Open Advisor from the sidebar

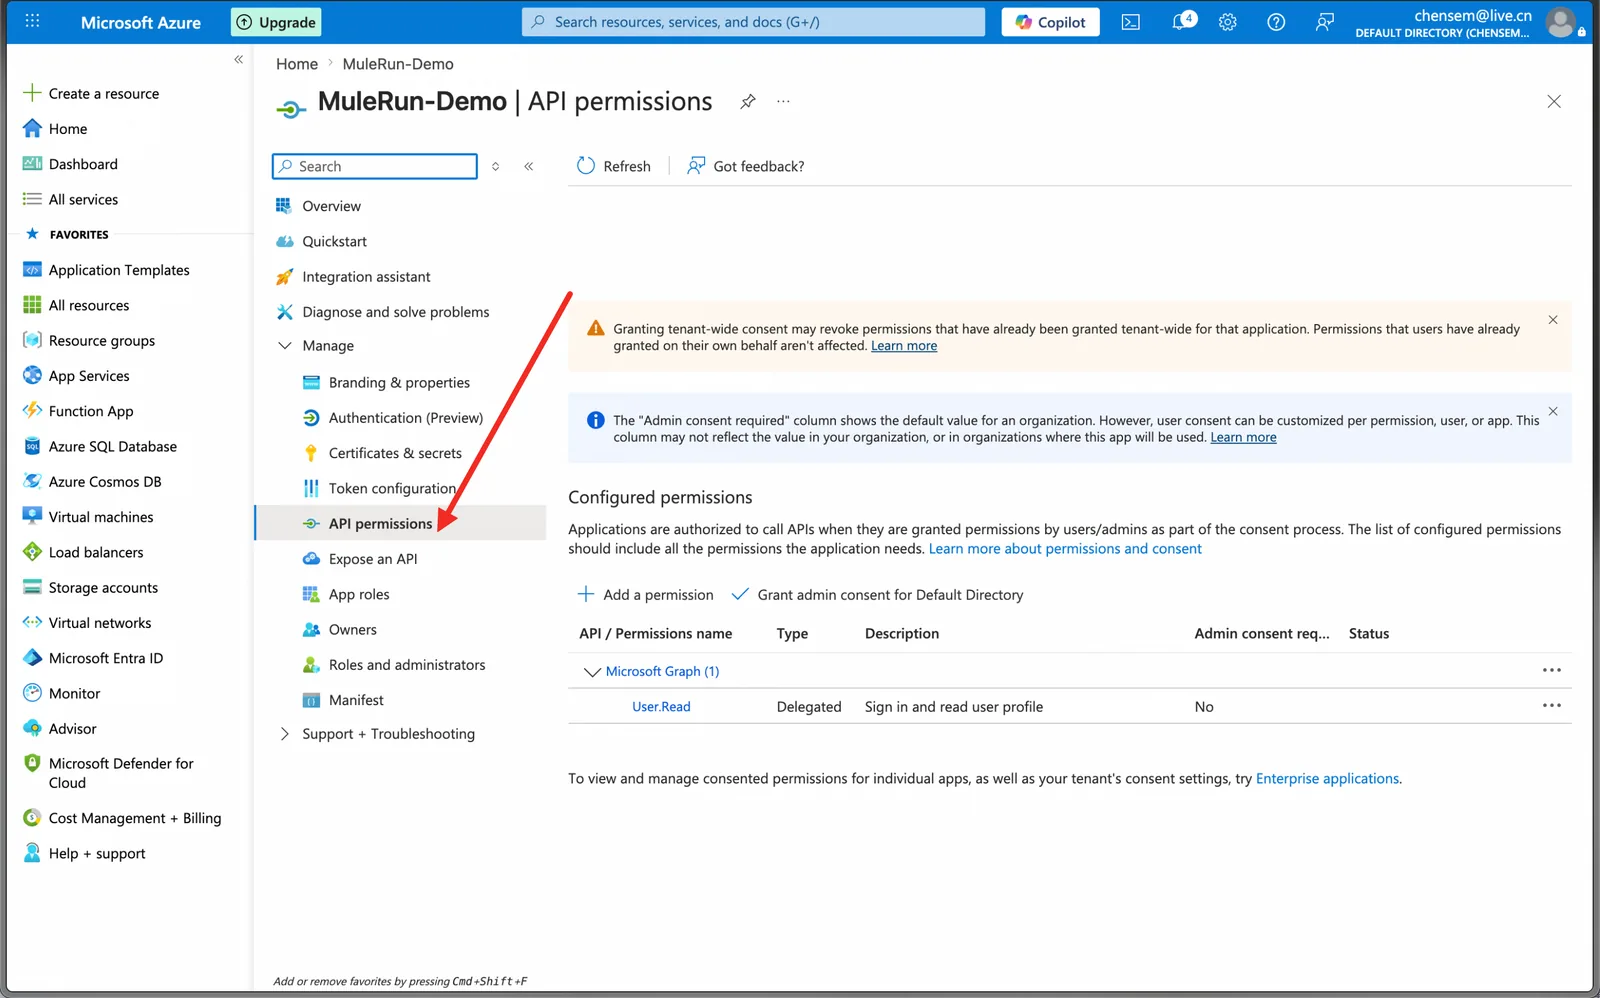[60, 729]
